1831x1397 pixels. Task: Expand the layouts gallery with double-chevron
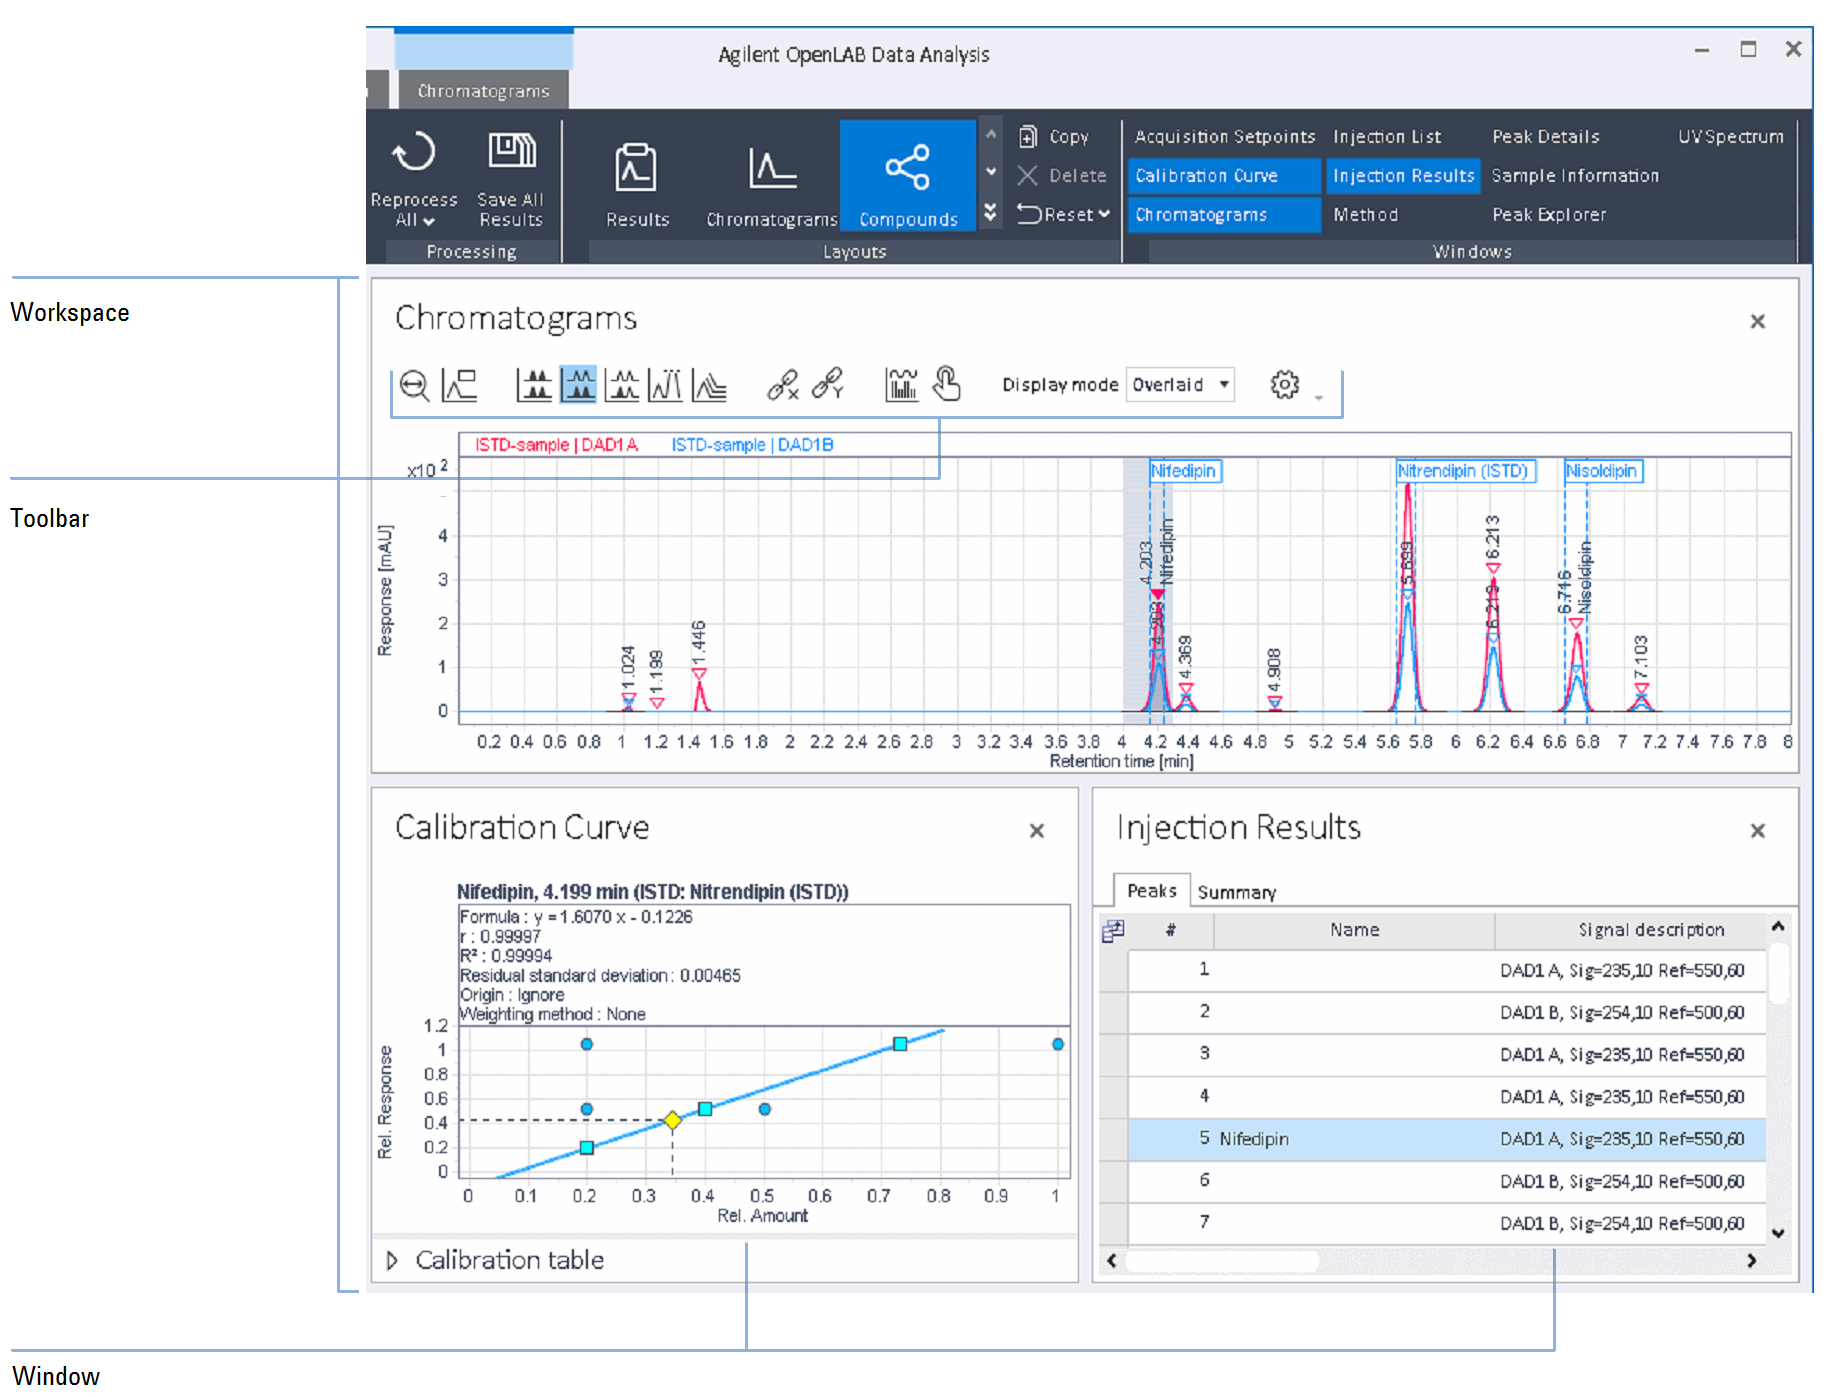[x=990, y=212]
